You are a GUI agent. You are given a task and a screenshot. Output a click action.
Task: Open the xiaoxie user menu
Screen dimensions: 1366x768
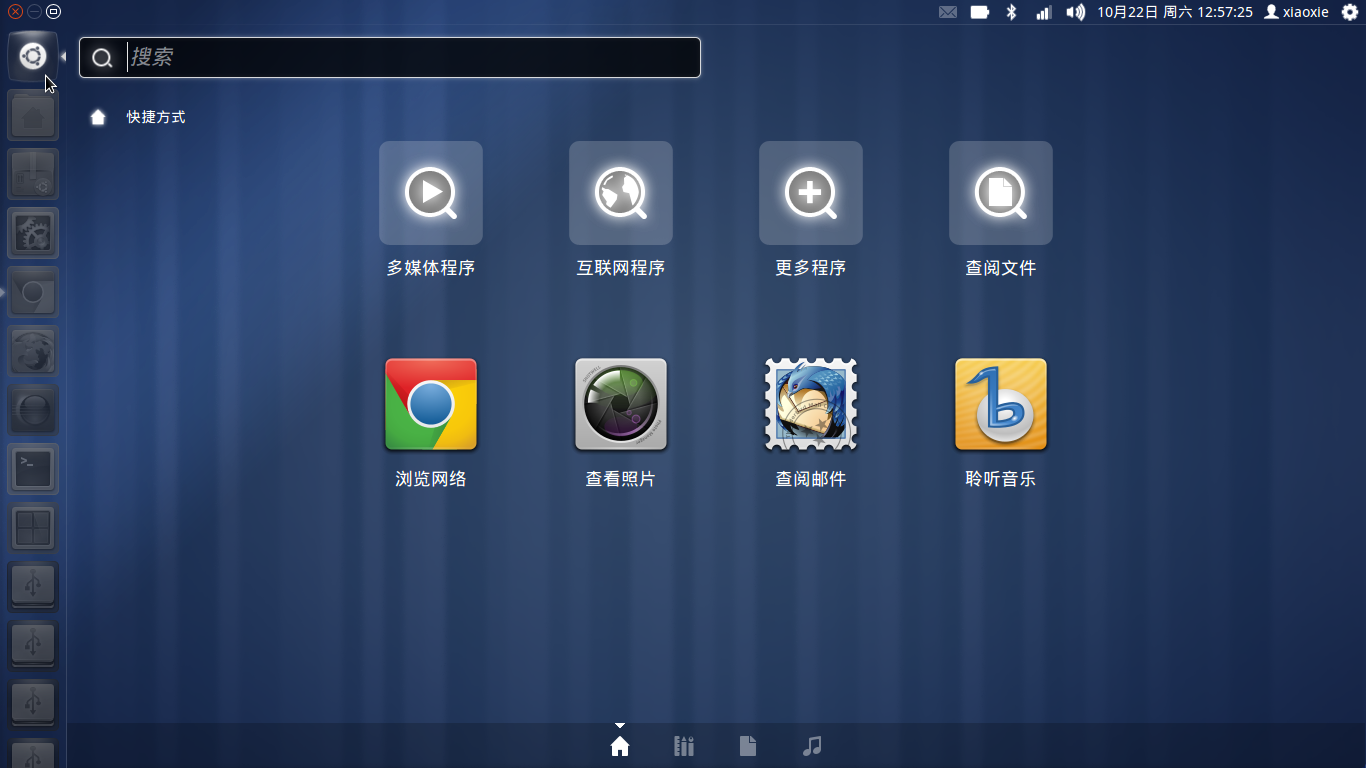(x=1297, y=12)
